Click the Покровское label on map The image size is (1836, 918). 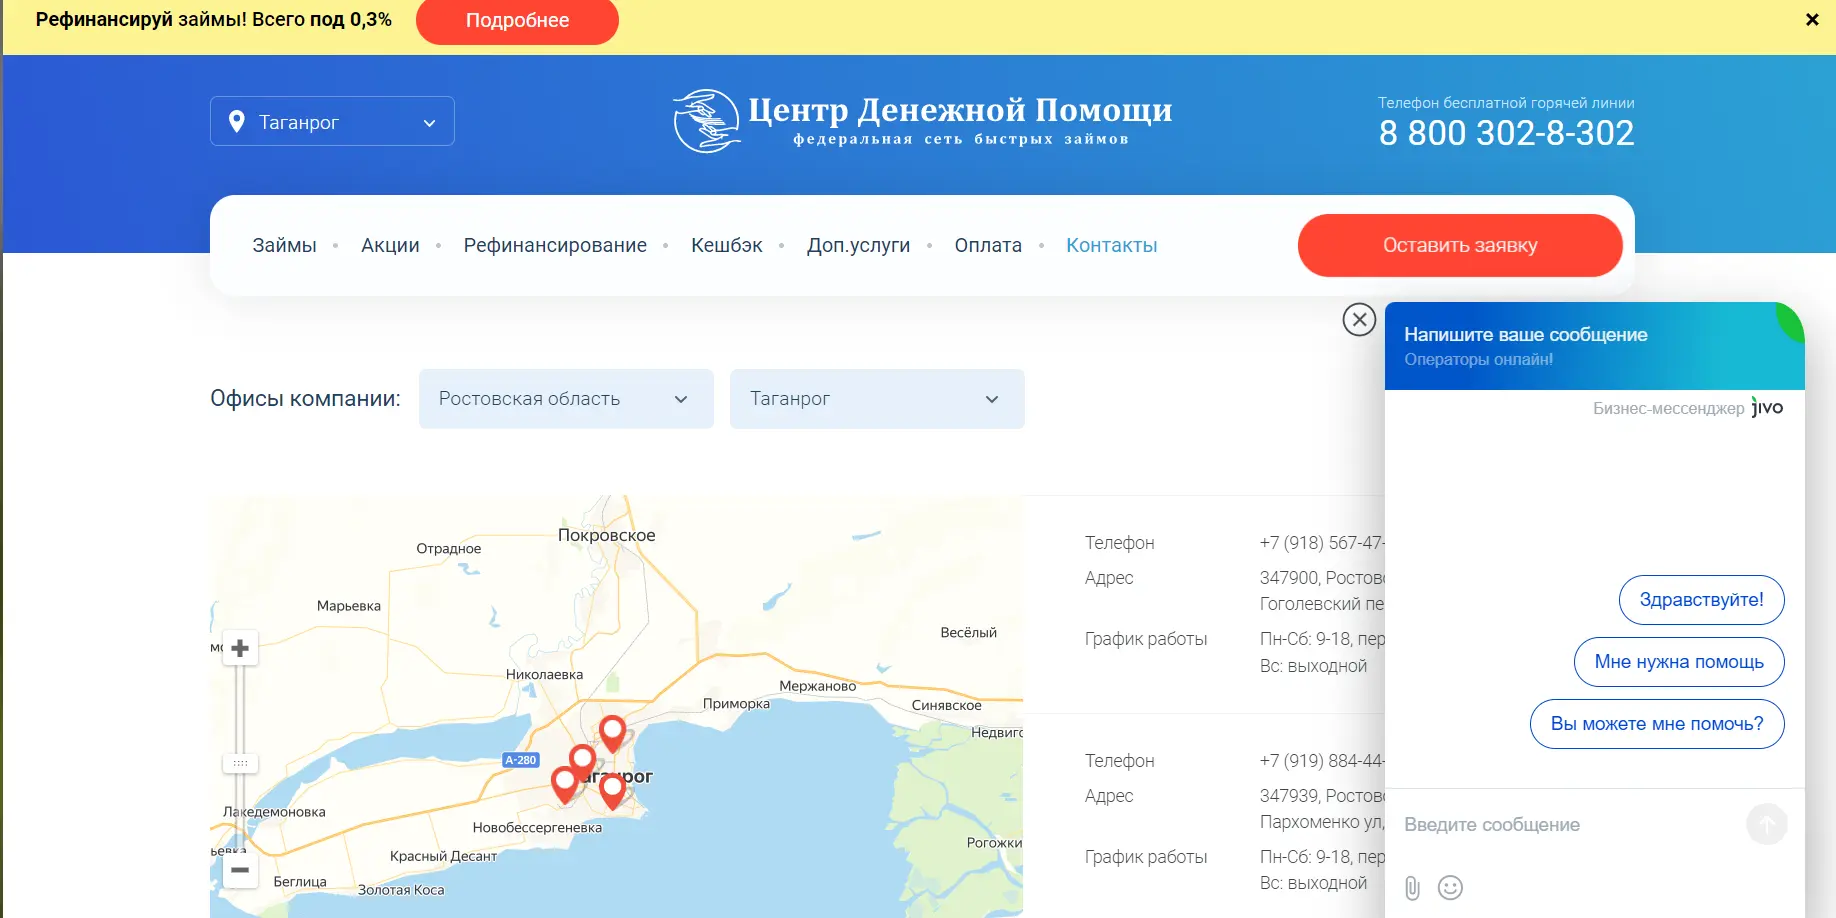[x=606, y=535]
